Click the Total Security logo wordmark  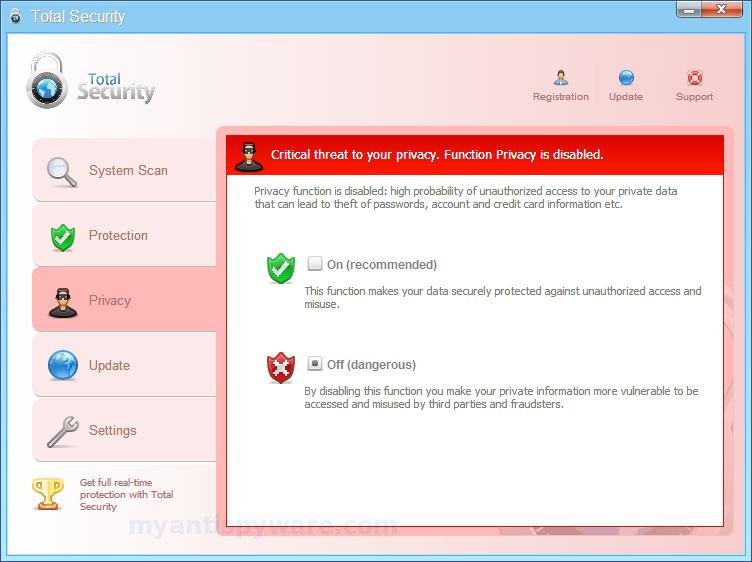tap(116, 87)
